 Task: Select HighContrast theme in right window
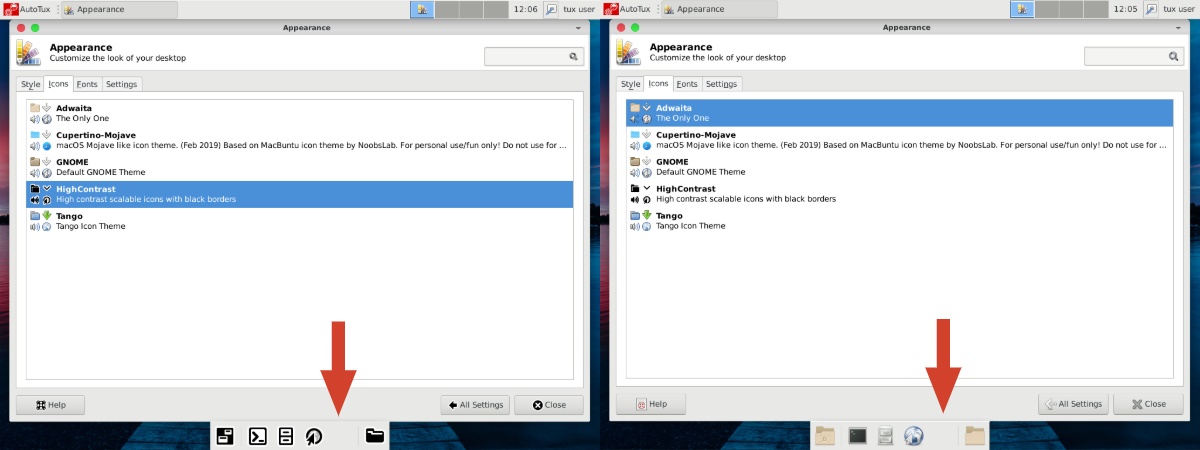(x=900, y=194)
